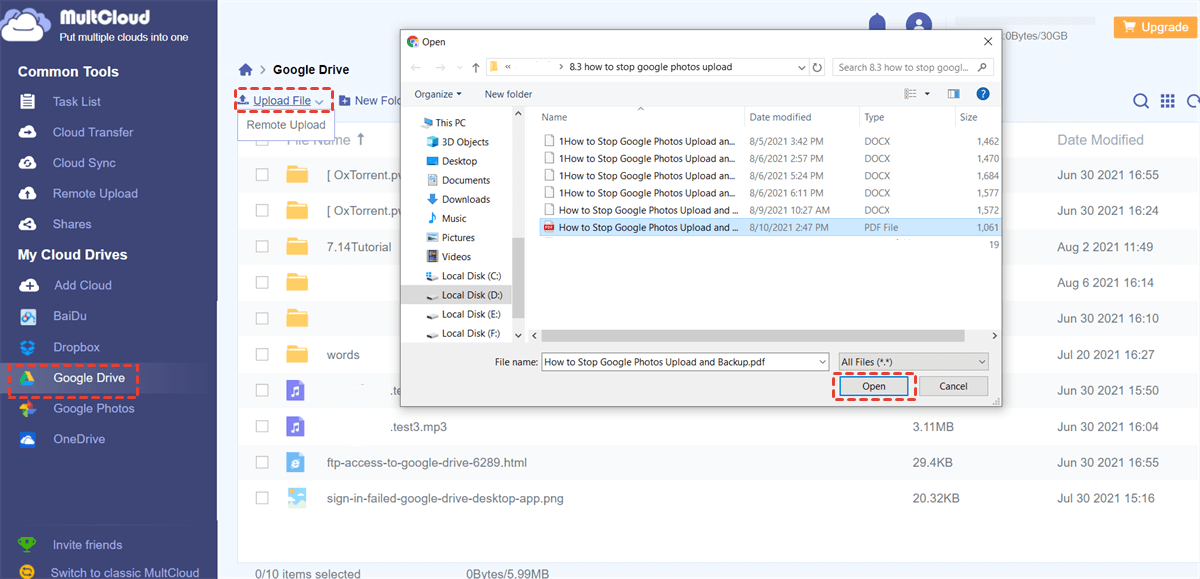Click the refresh icon beside address bar
The image size is (1200, 579).
pos(818,67)
